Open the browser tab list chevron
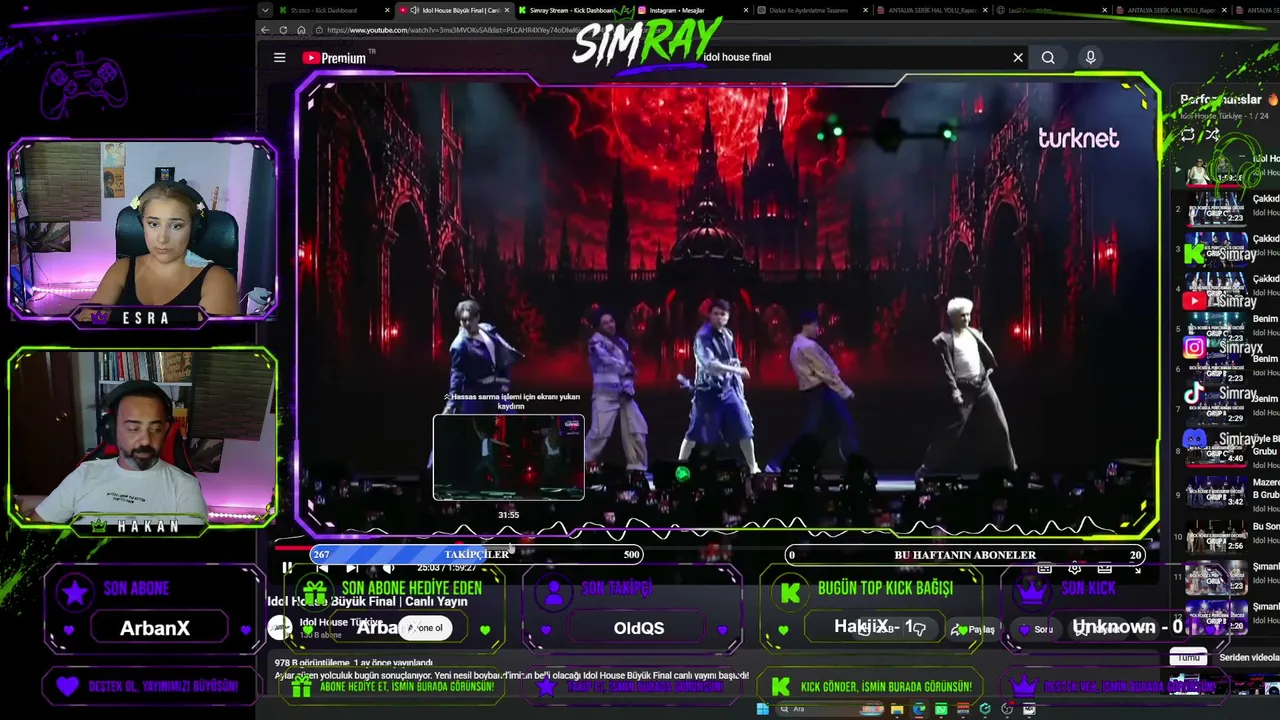The height and width of the screenshot is (720, 1280). 265,10
